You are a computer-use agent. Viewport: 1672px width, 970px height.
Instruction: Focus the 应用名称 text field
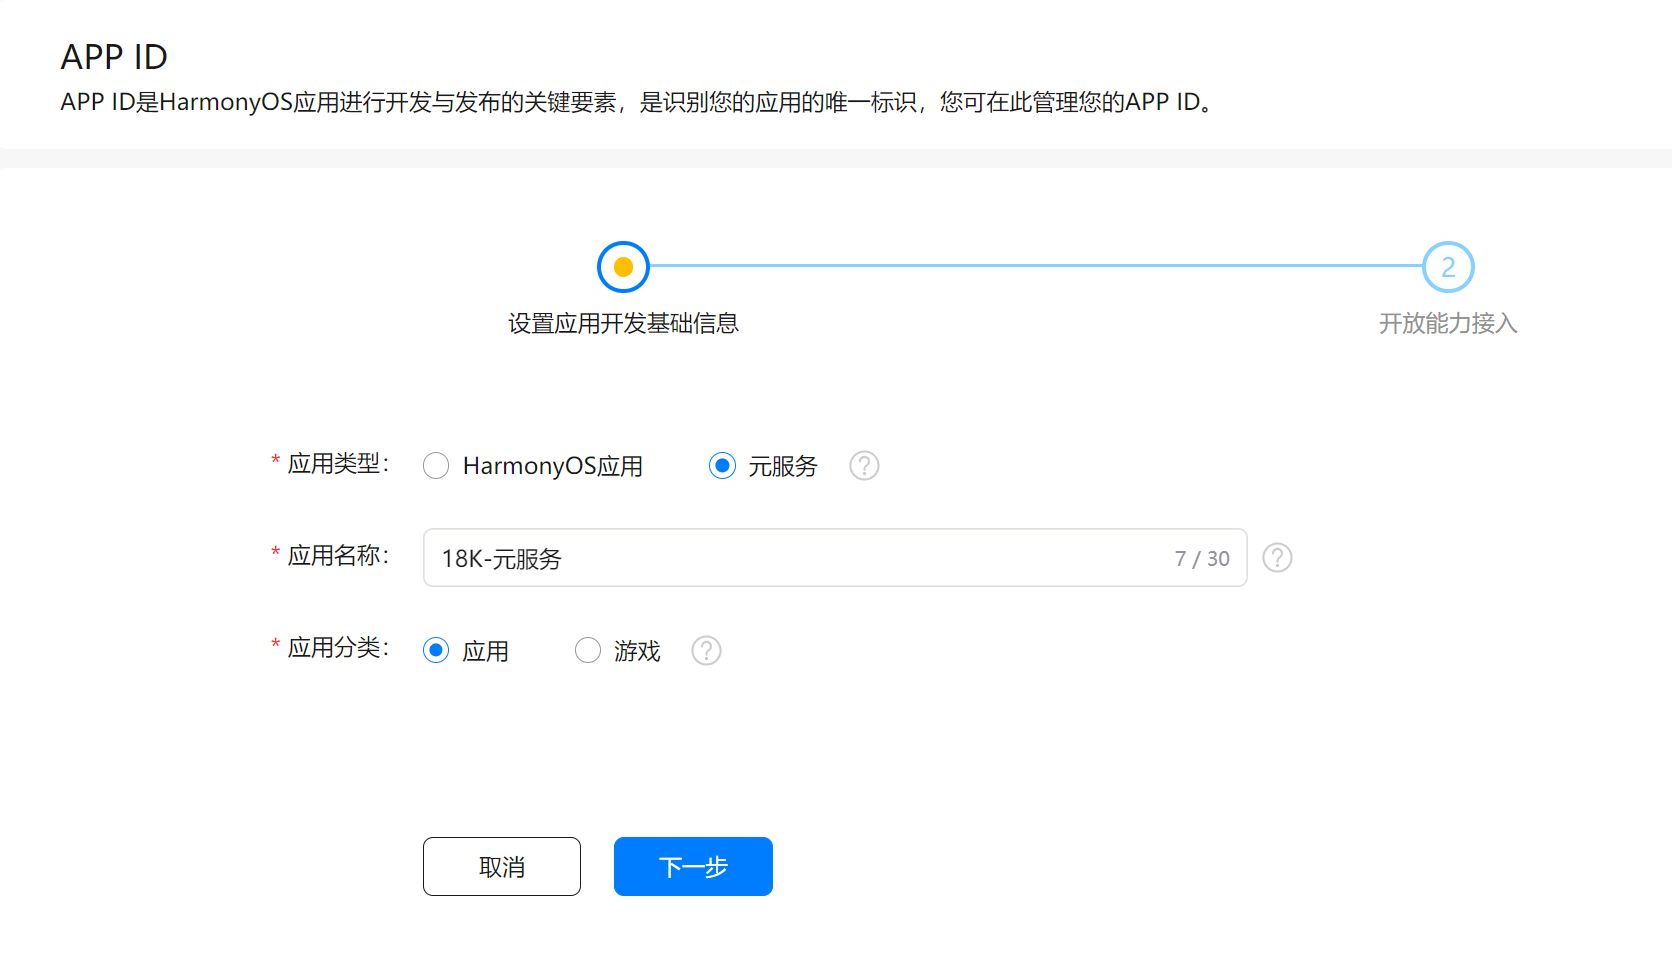coord(800,558)
